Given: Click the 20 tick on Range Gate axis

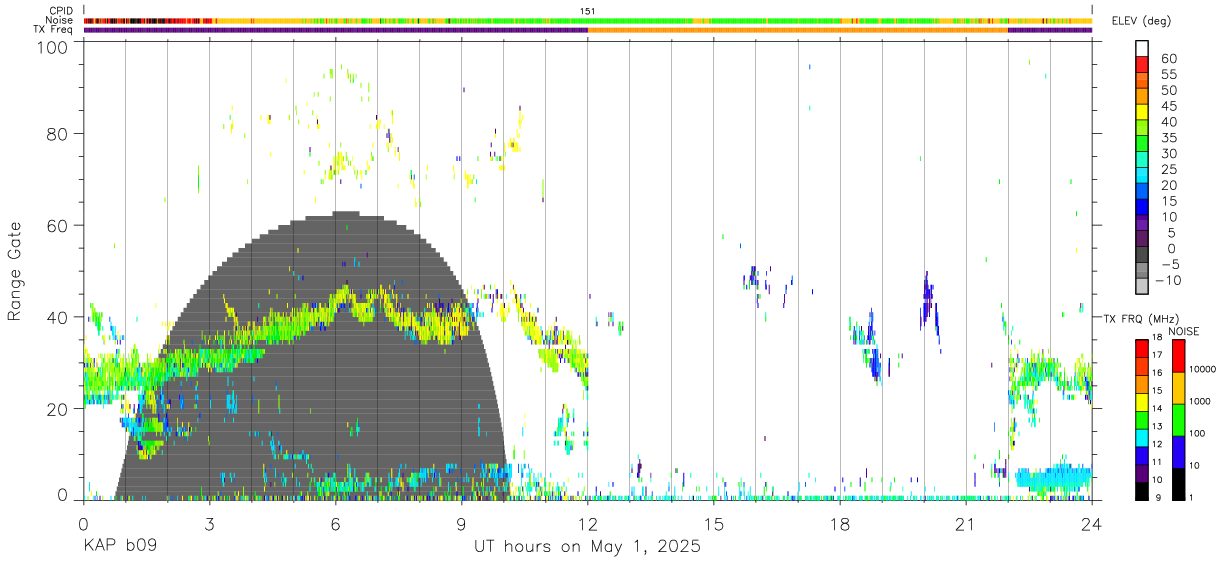Looking at the screenshot, I should pyautogui.click(x=58, y=409).
